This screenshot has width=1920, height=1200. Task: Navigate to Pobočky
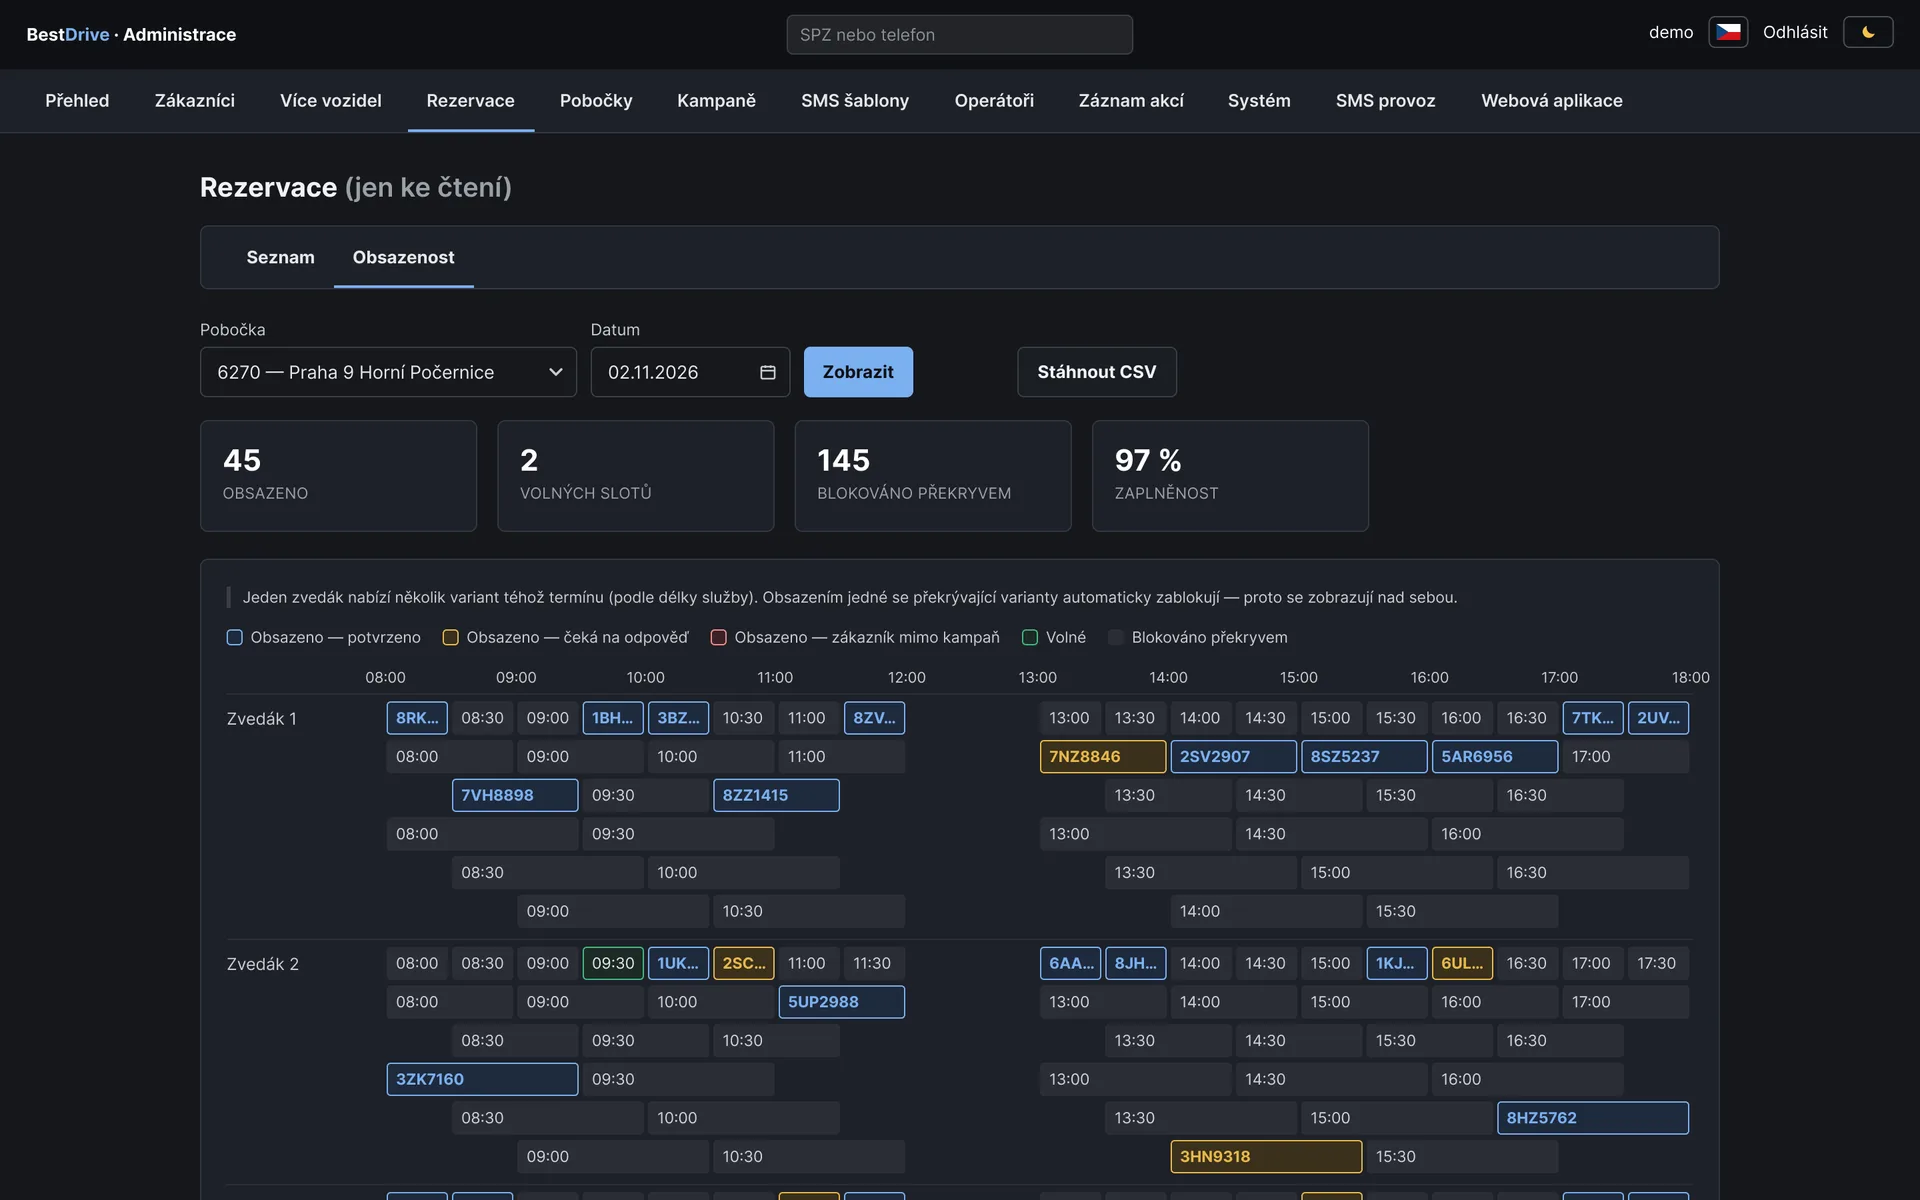tap(596, 101)
